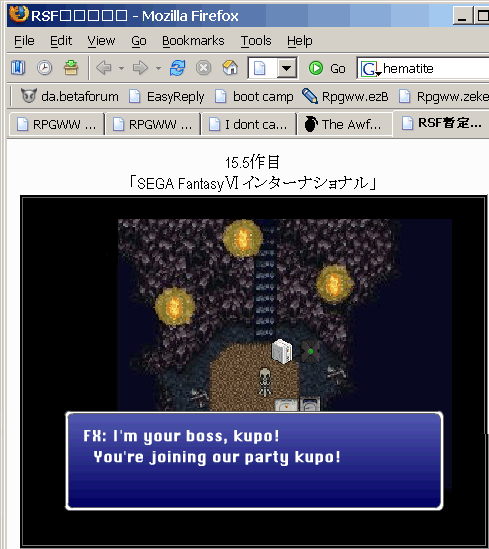Expand the back button history dropdown

point(121,68)
